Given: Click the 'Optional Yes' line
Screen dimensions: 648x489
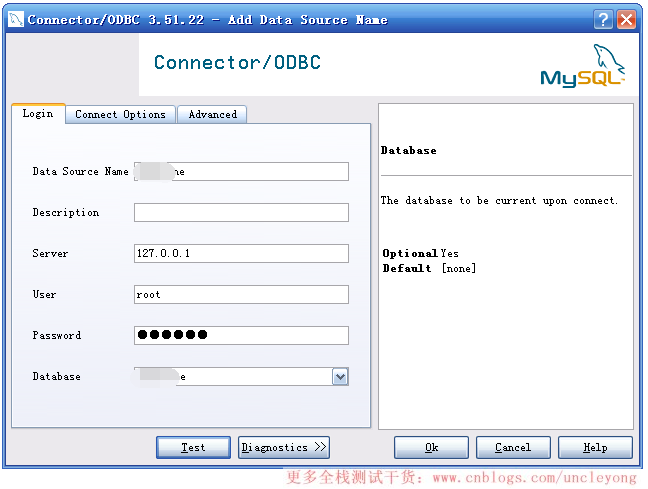Looking at the screenshot, I should pos(420,253).
